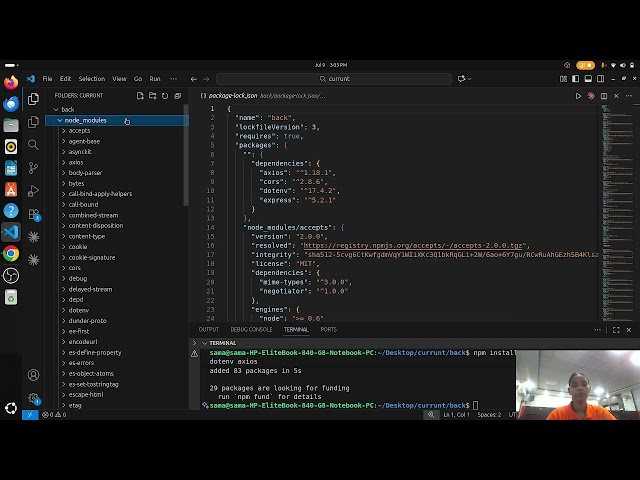The width and height of the screenshot is (640, 480).
Task: Collapse the TERMINAL section chevron
Action: pyautogui.click(x=204, y=343)
